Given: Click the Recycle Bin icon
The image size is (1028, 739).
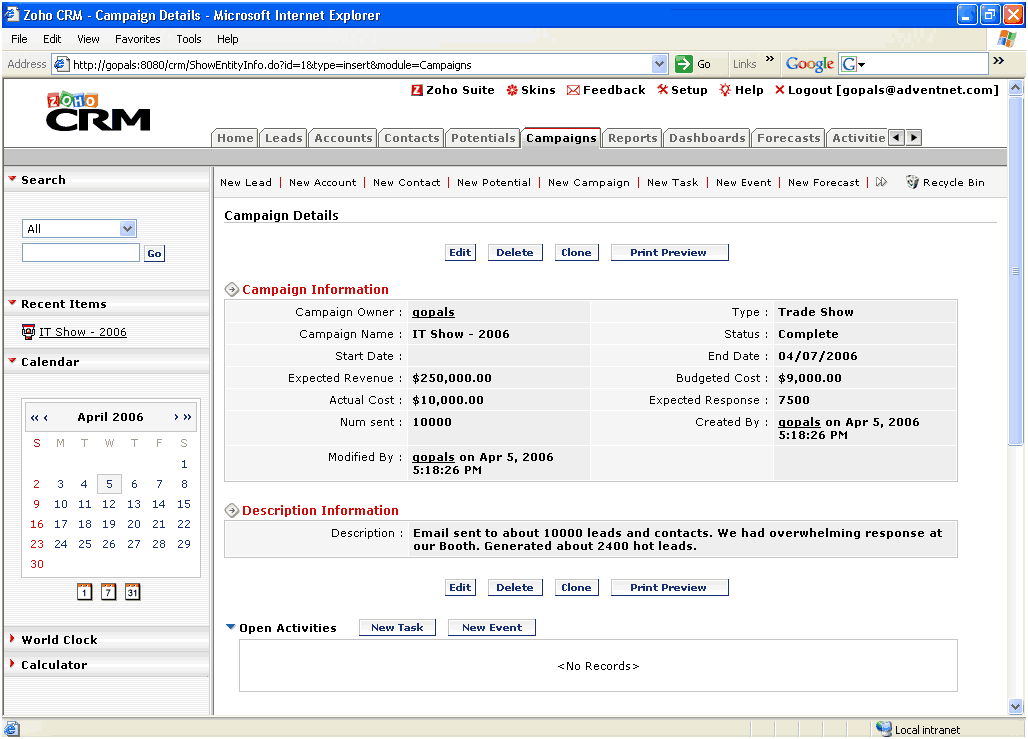Looking at the screenshot, I should (912, 182).
